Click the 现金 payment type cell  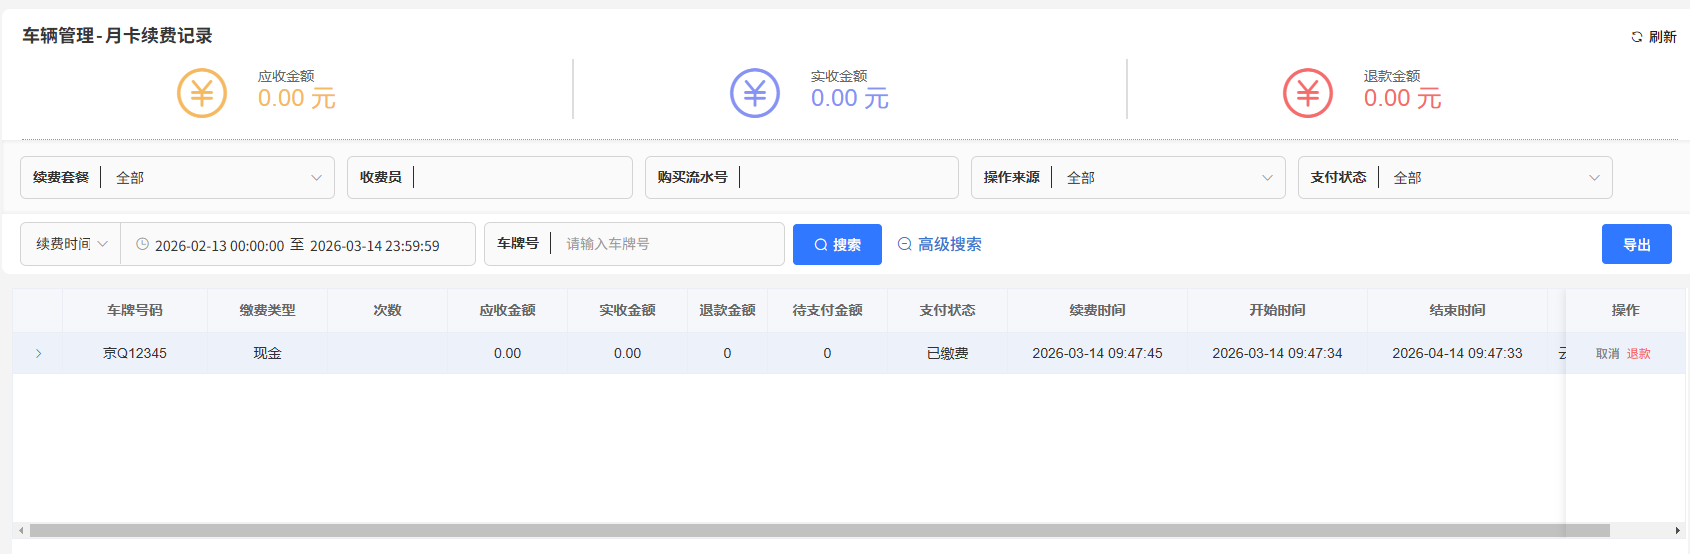(x=267, y=353)
